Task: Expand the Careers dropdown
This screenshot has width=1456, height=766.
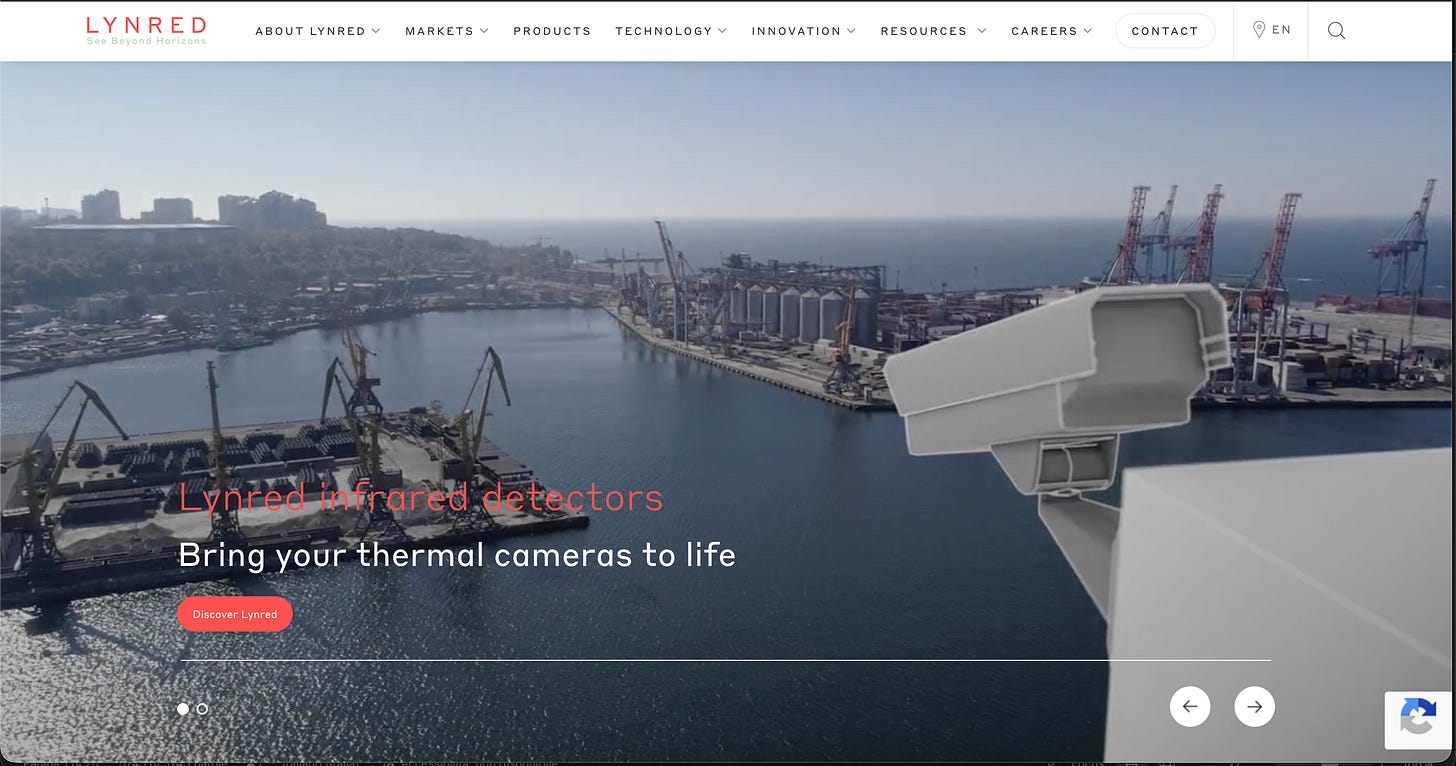Action: [1052, 31]
